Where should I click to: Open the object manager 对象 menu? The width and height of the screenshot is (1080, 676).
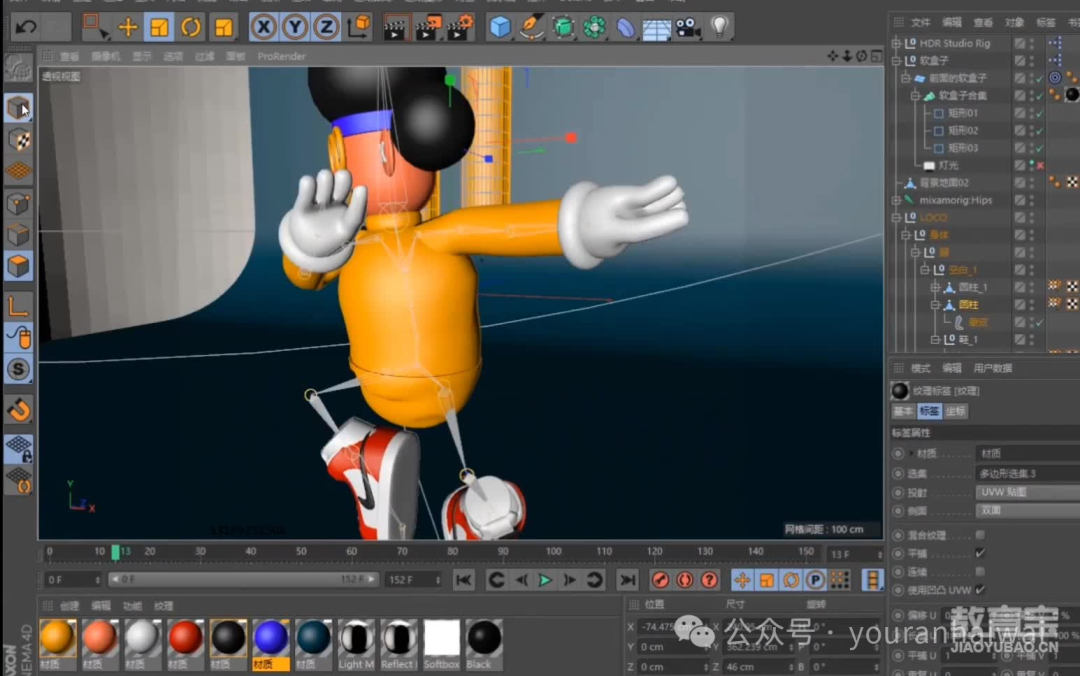pyautogui.click(x=1014, y=23)
